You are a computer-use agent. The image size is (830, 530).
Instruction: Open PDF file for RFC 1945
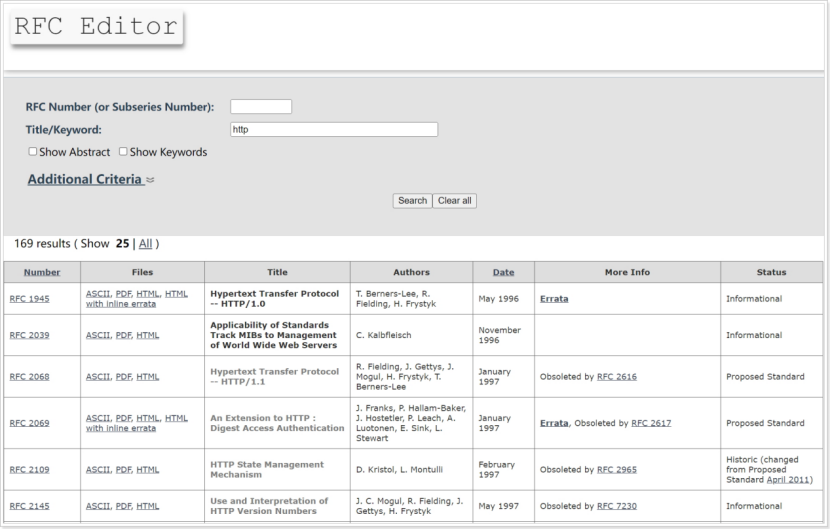click(x=123, y=294)
